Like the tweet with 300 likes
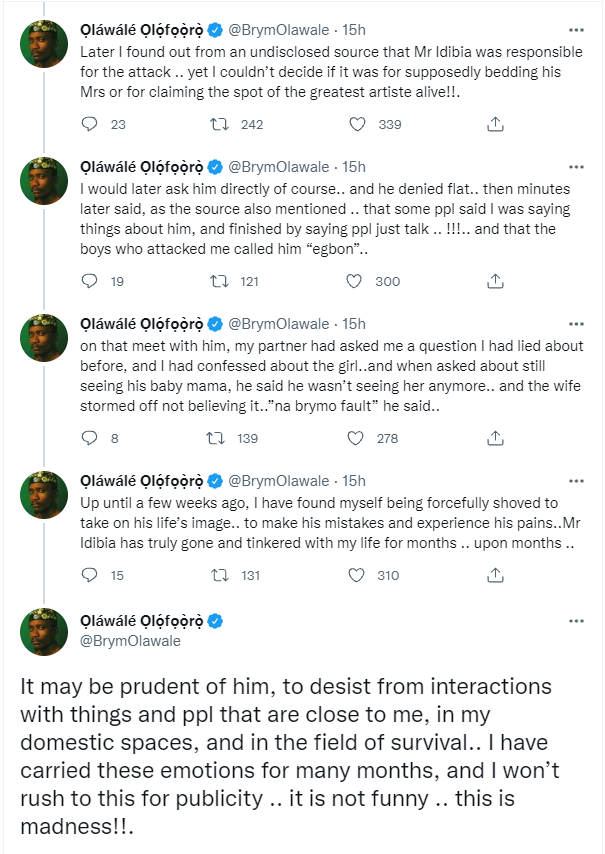 (354, 282)
